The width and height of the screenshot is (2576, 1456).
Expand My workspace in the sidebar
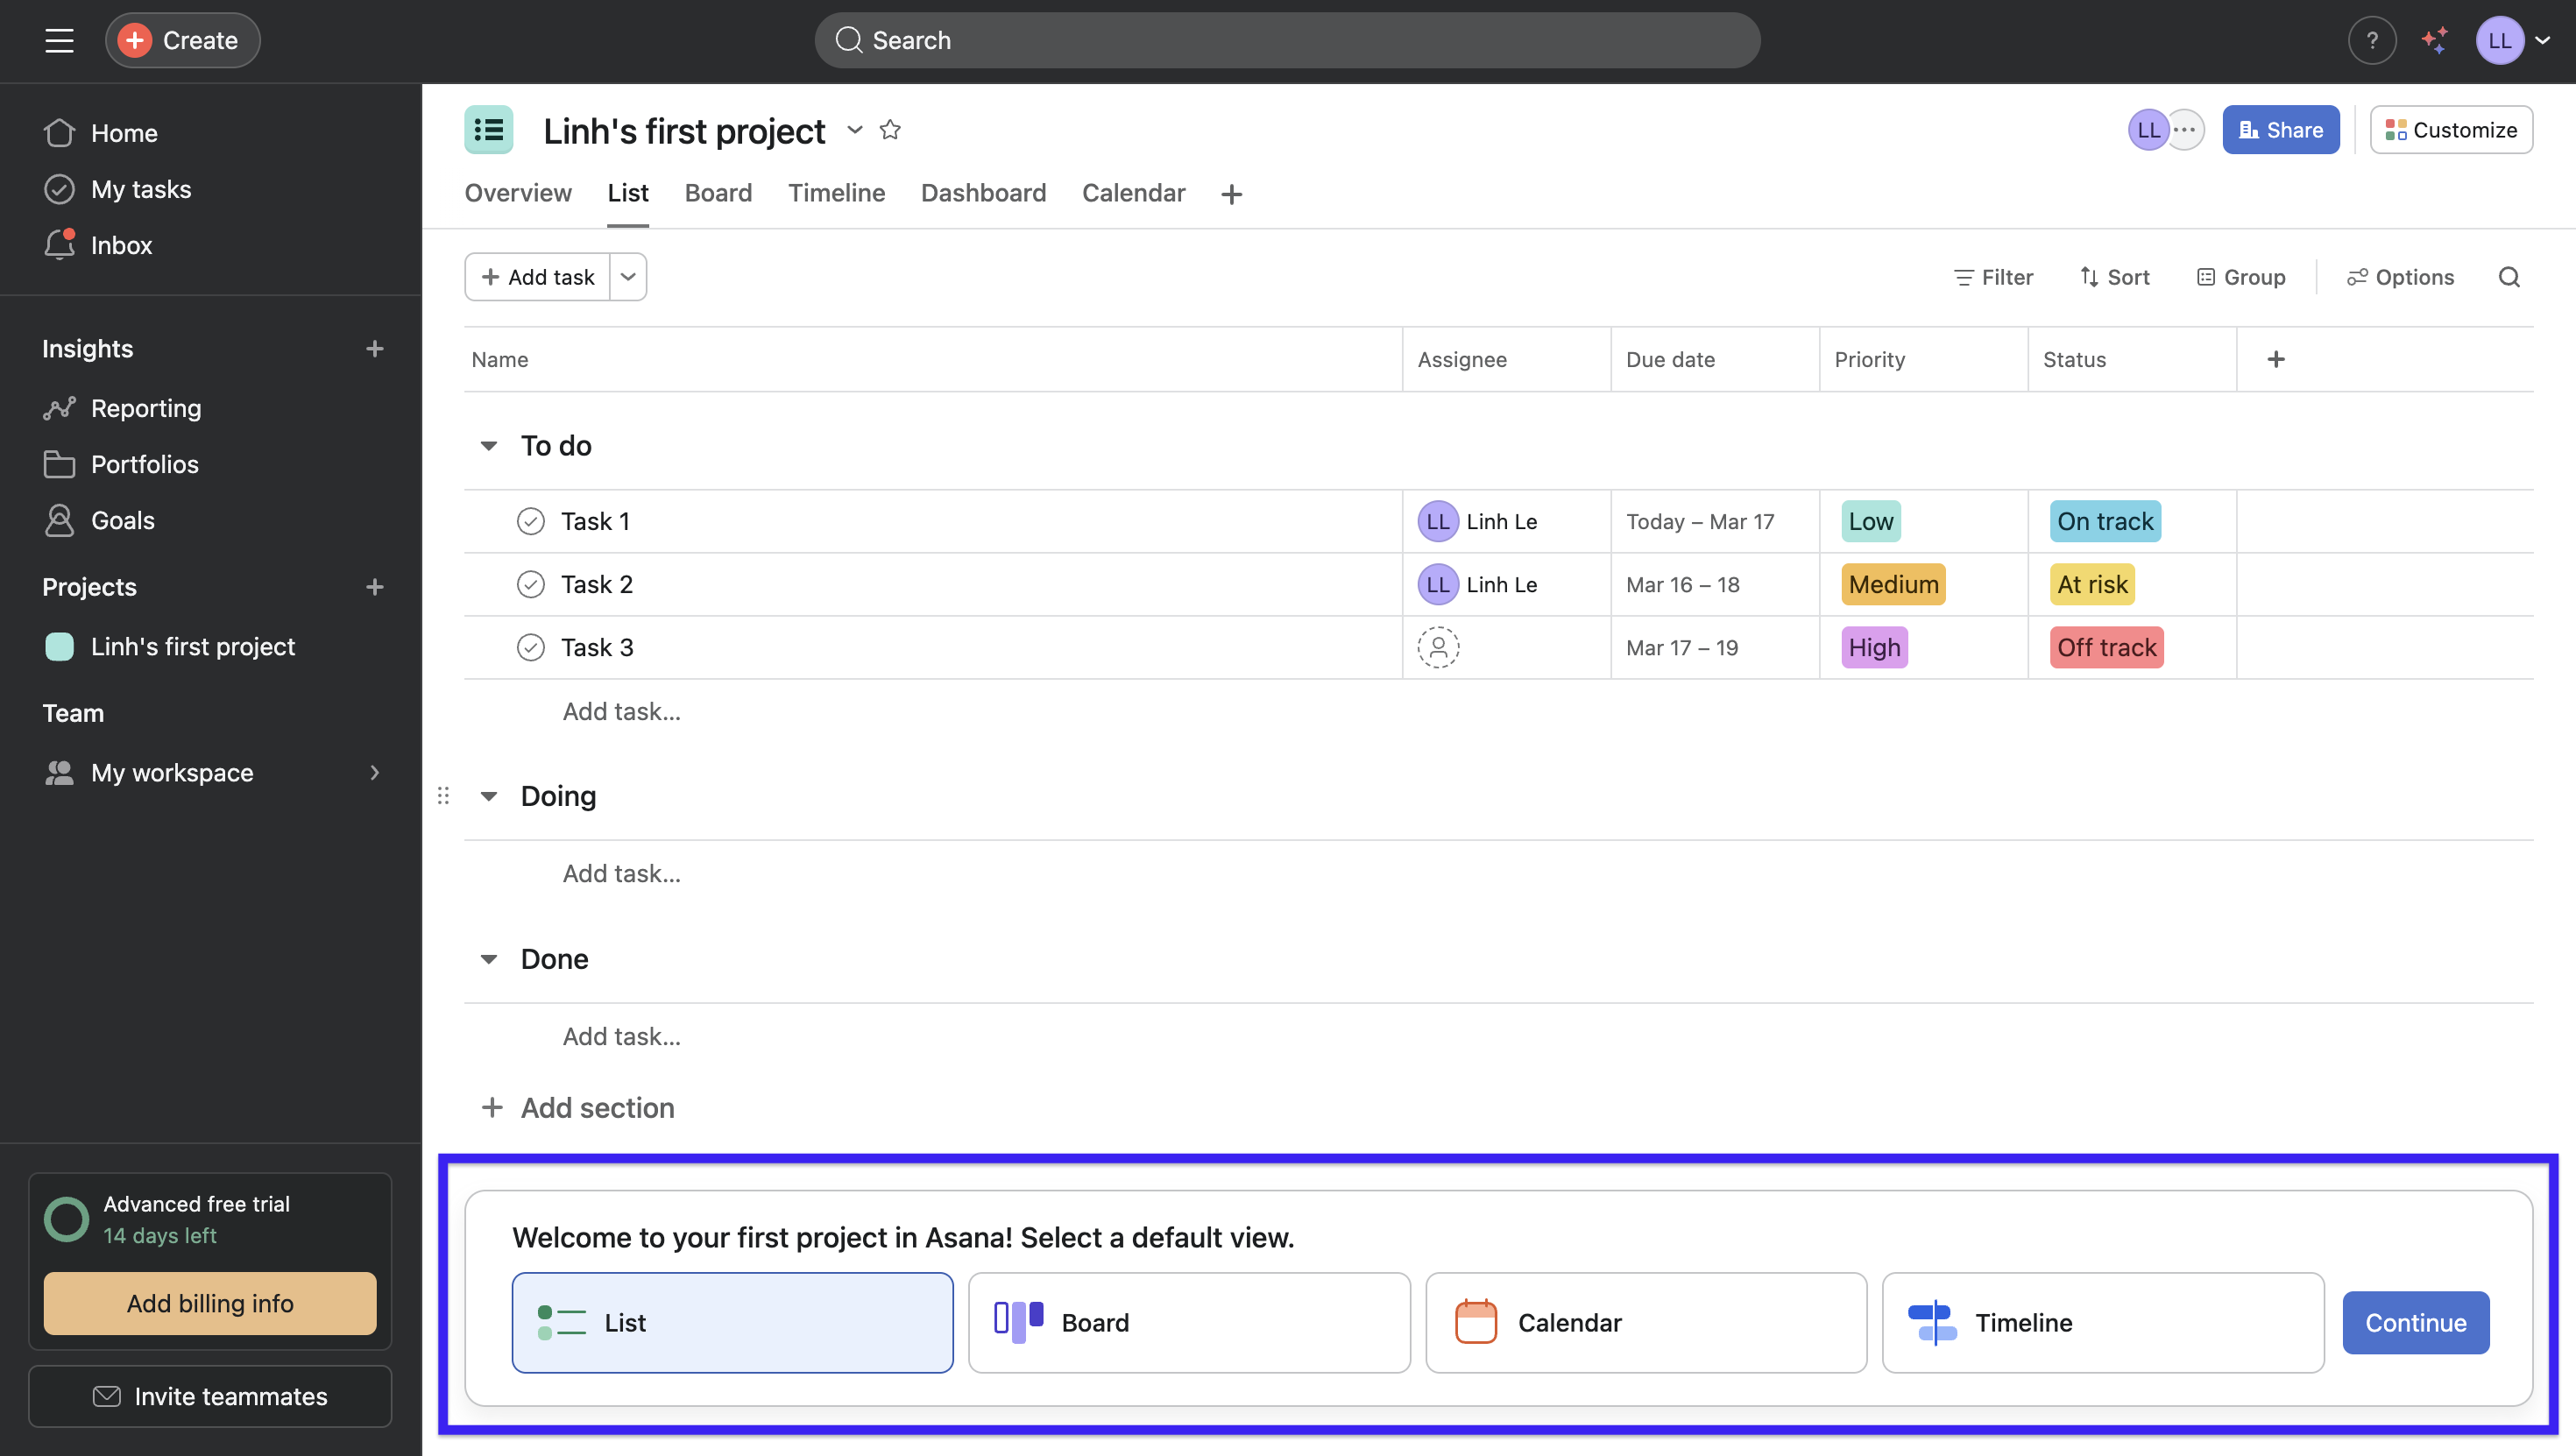point(374,772)
